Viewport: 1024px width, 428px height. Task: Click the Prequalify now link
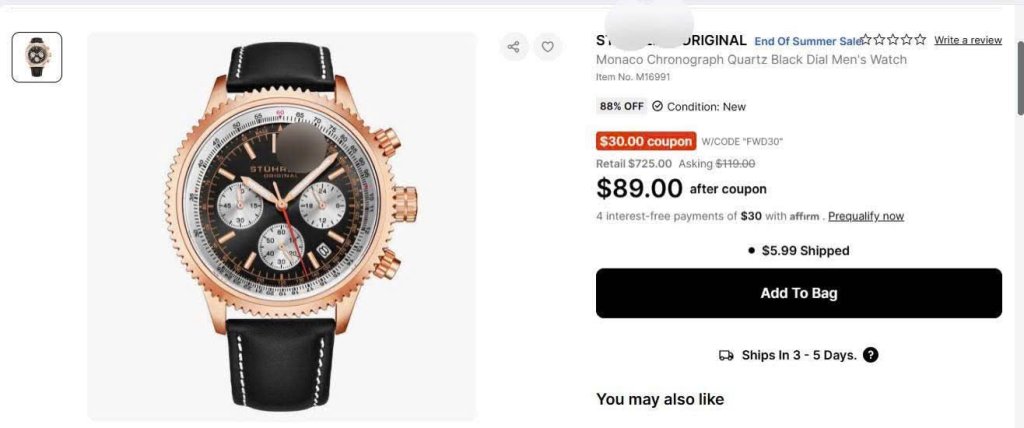coord(865,216)
